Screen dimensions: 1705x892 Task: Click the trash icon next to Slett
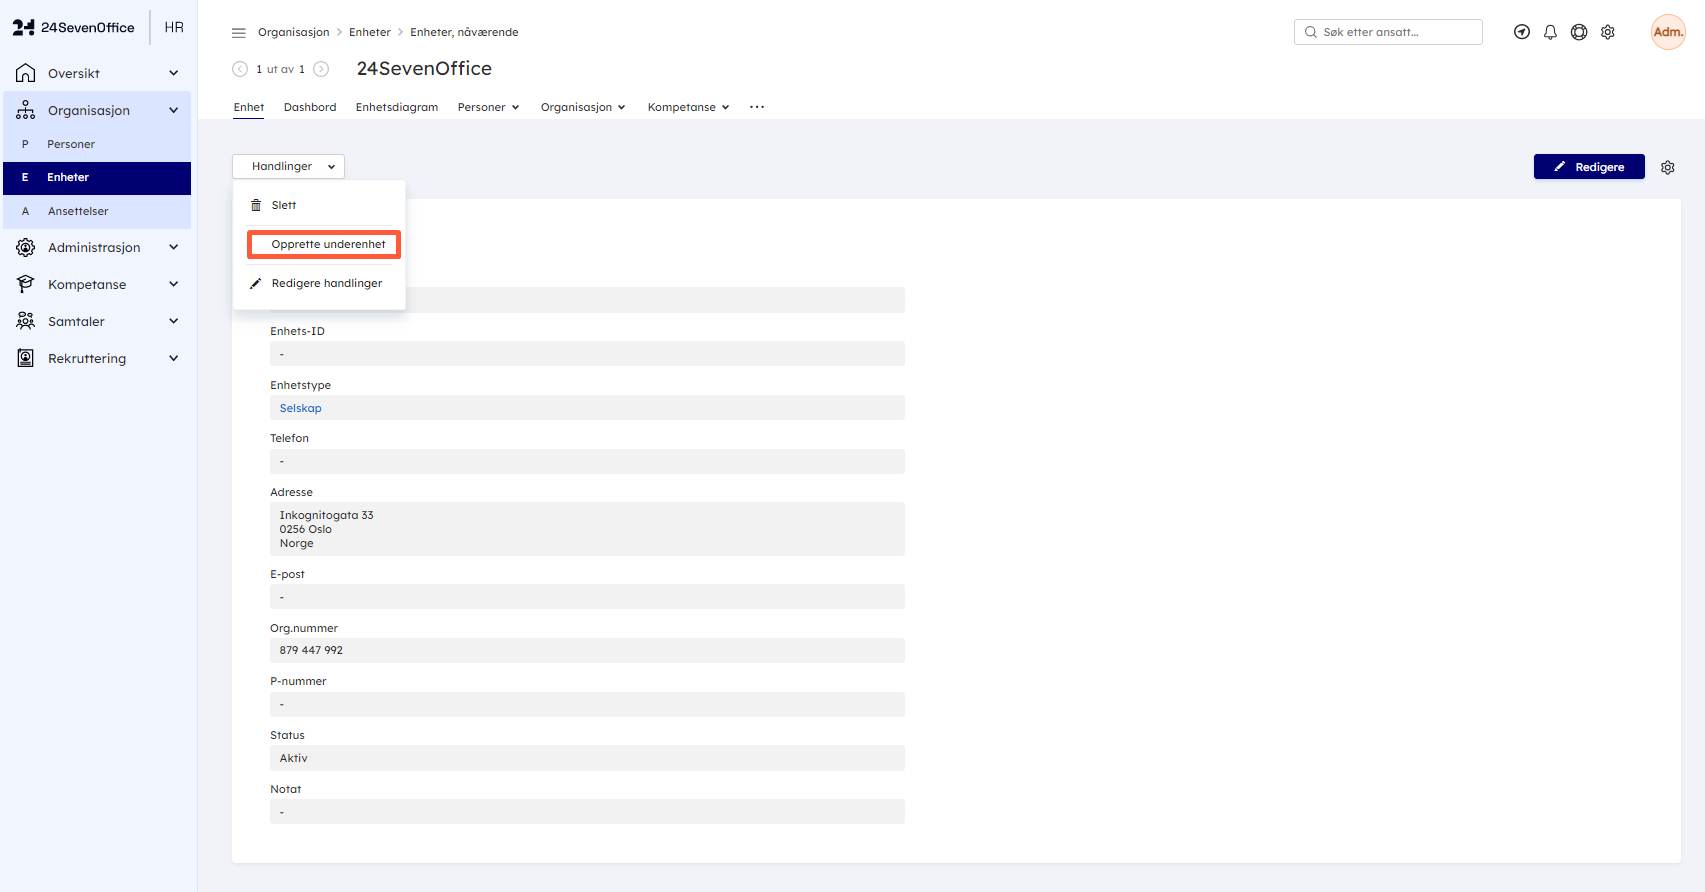click(256, 205)
